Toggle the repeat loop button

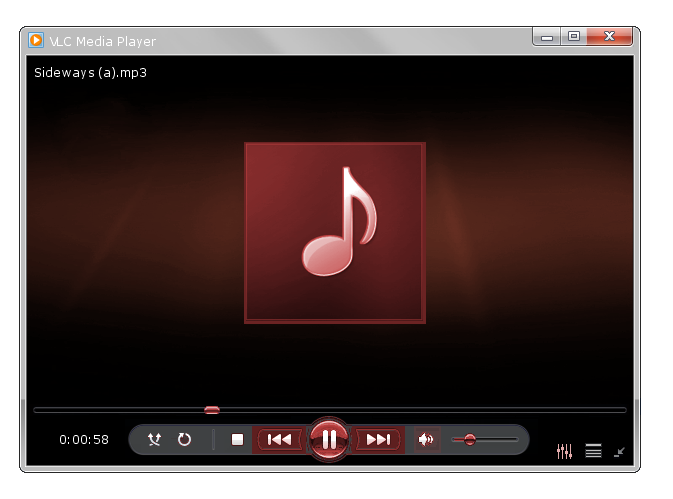click(184, 439)
